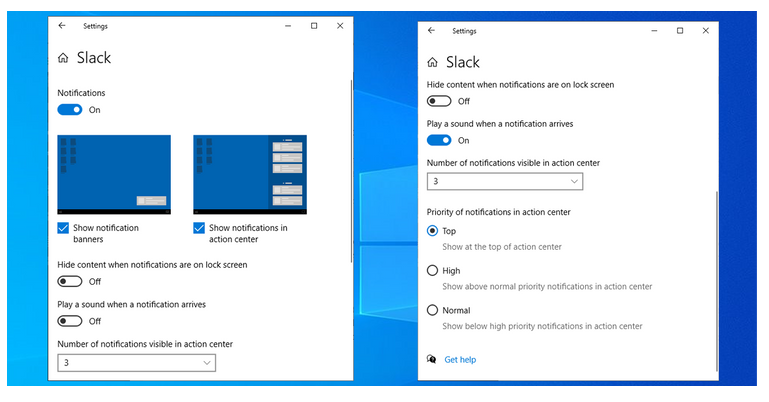The height and width of the screenshot is (402, 769).
Task: Click the Settings title text in the right window
Action: 464,31
